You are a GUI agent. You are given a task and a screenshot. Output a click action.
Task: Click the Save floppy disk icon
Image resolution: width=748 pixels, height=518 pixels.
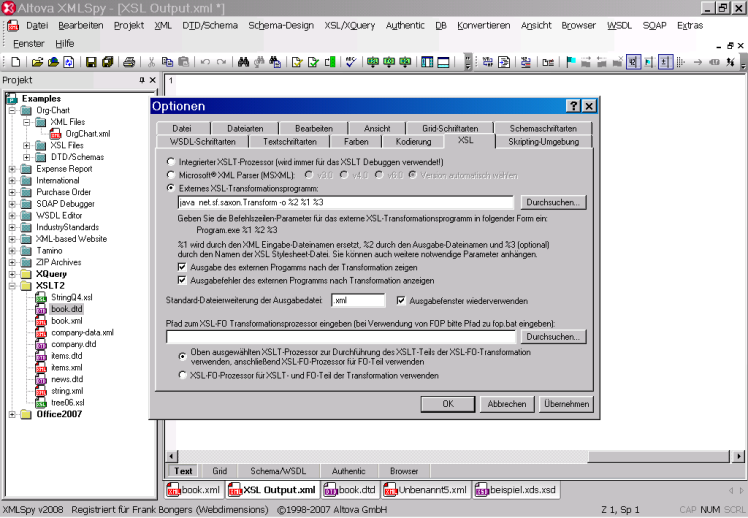[91, 62]
